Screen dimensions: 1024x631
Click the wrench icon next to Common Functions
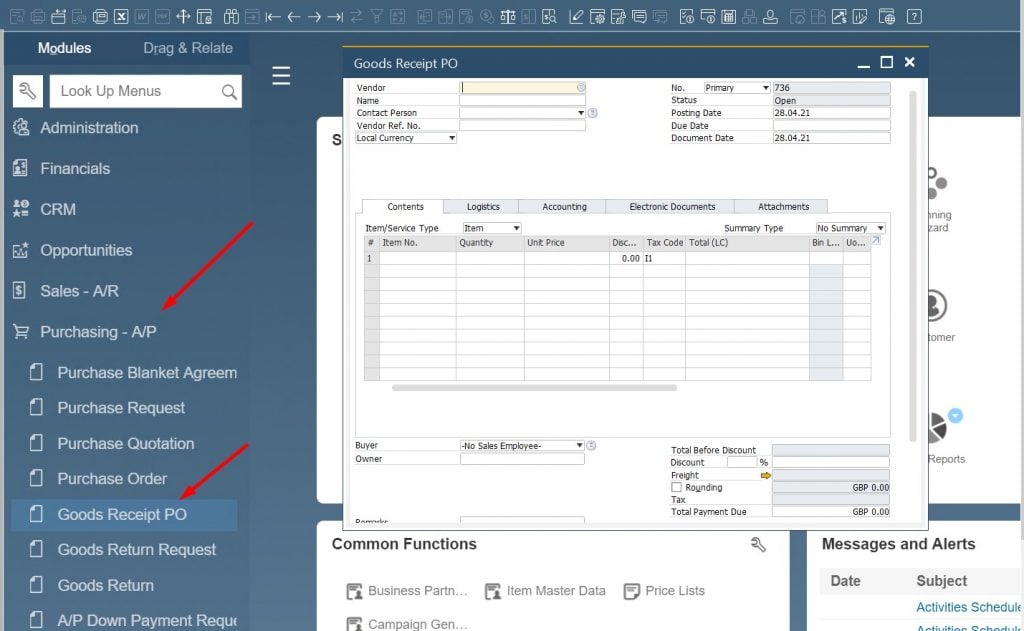pos(758,546)
